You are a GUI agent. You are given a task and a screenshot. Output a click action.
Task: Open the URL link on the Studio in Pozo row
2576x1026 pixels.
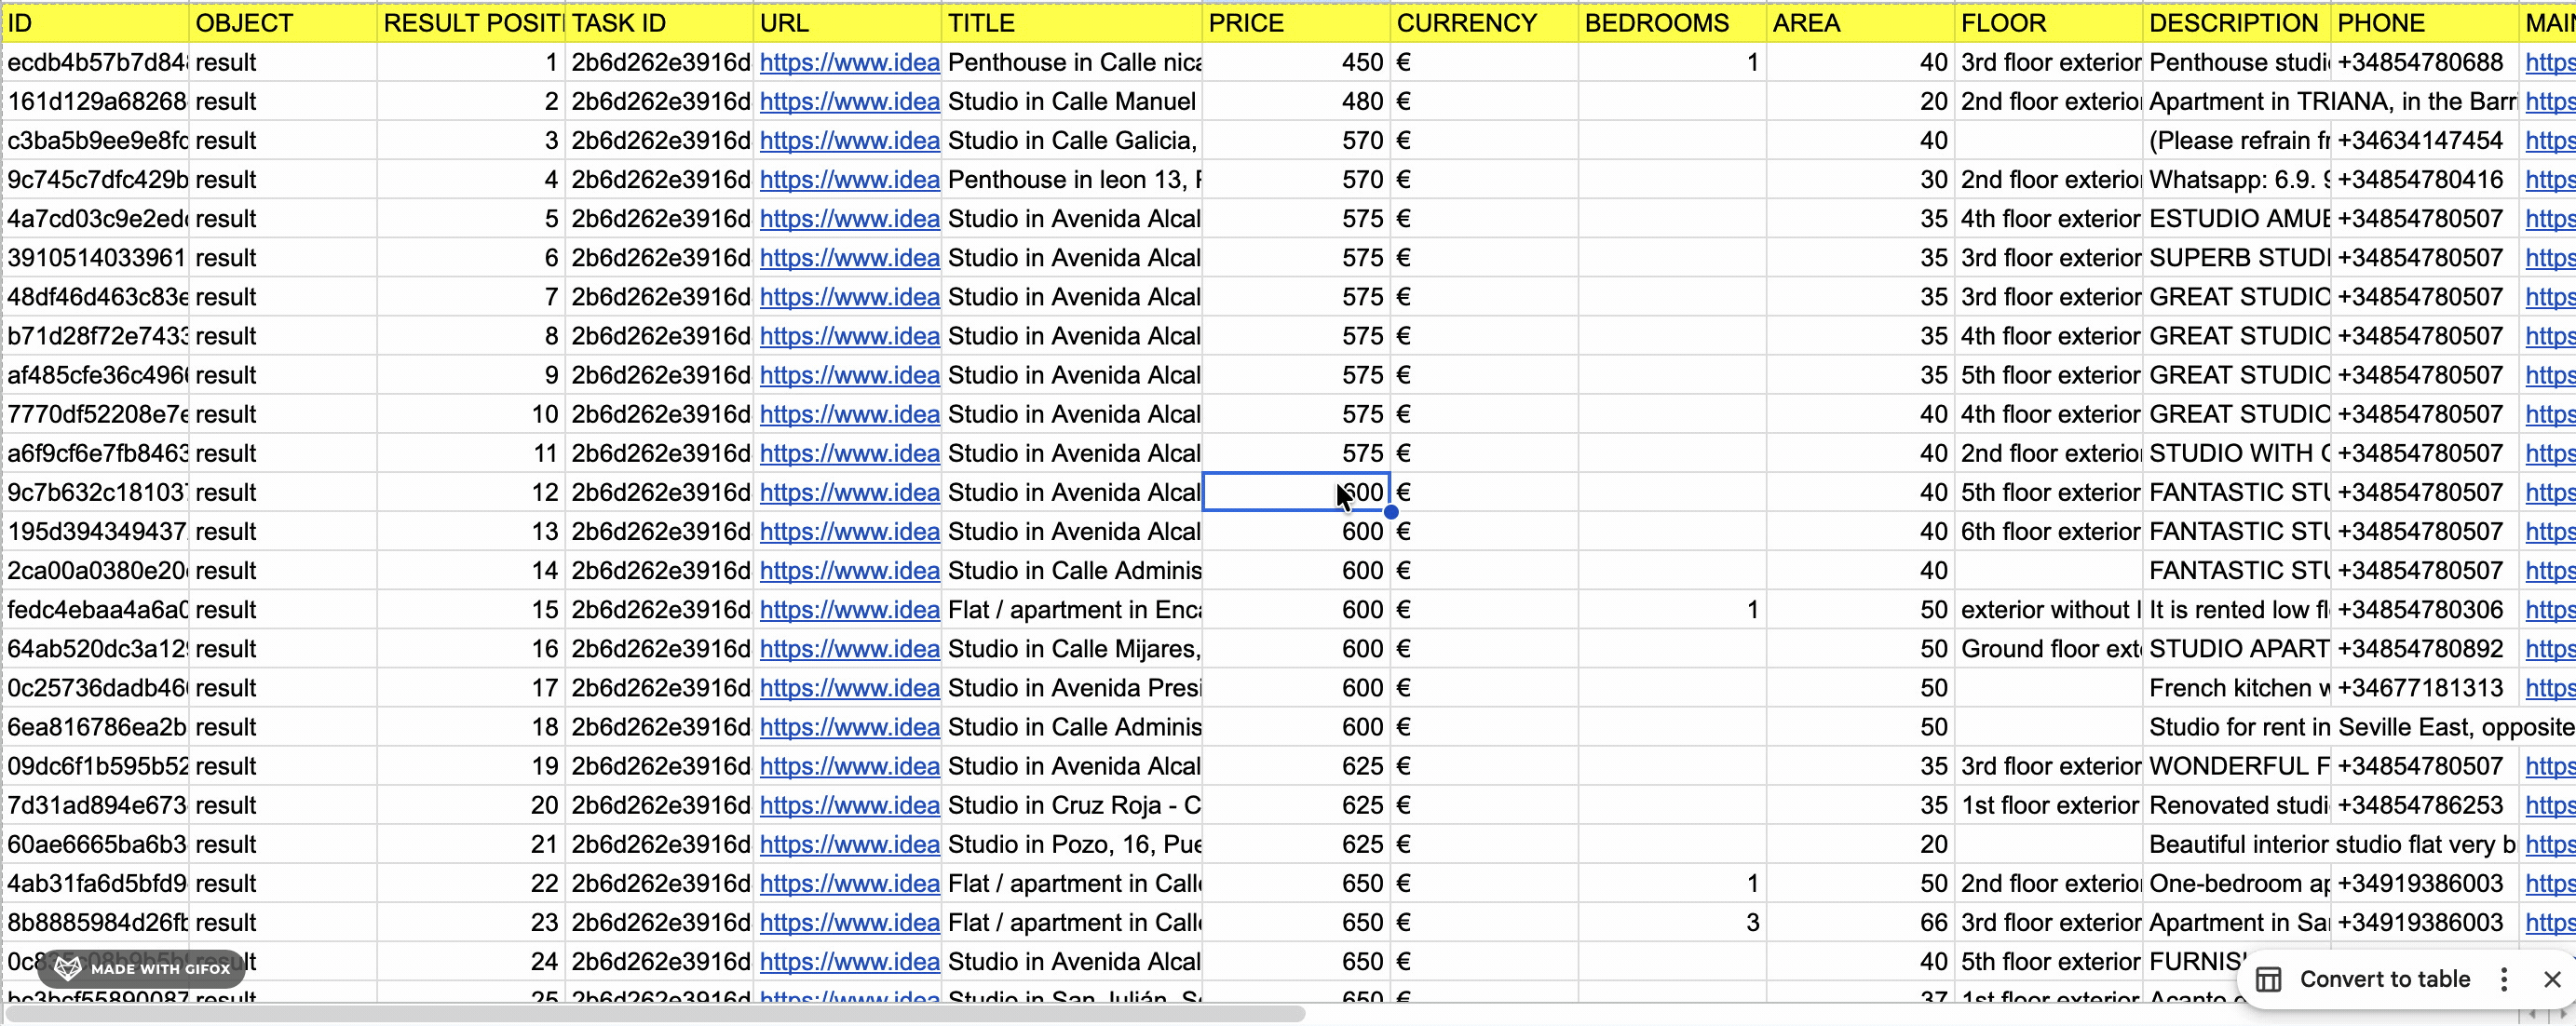[x=848, y=844]
